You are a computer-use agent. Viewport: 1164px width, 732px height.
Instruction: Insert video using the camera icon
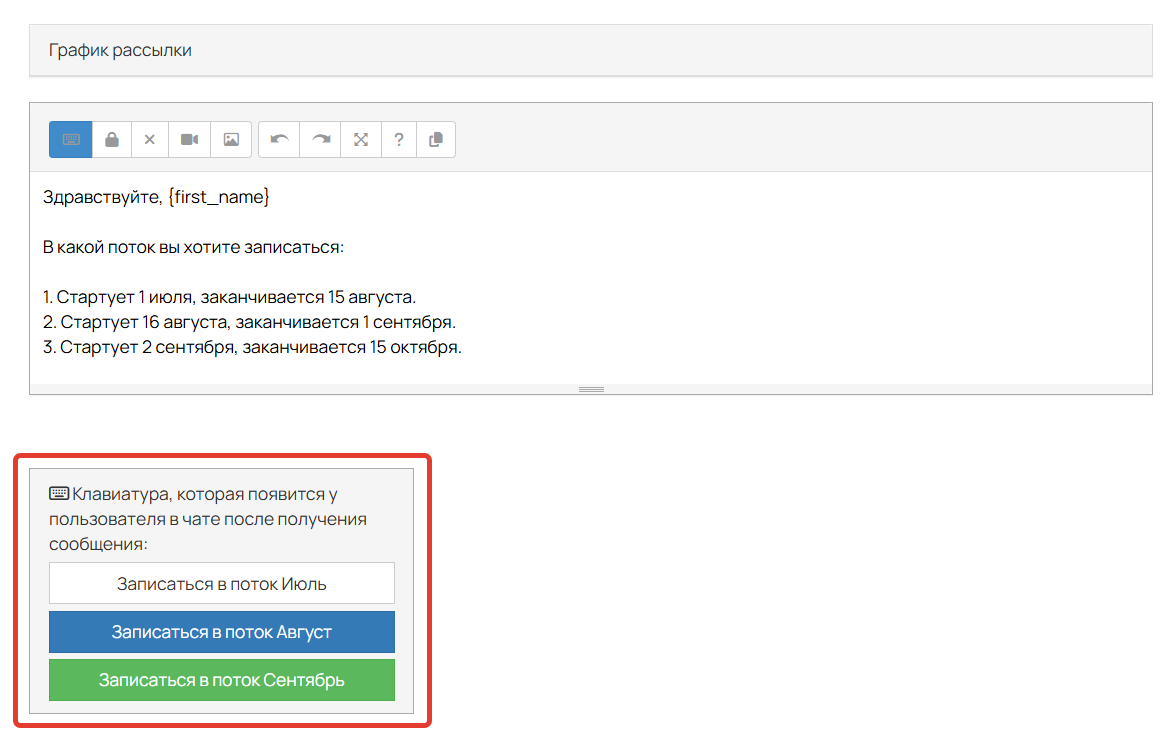click(190, 140)
